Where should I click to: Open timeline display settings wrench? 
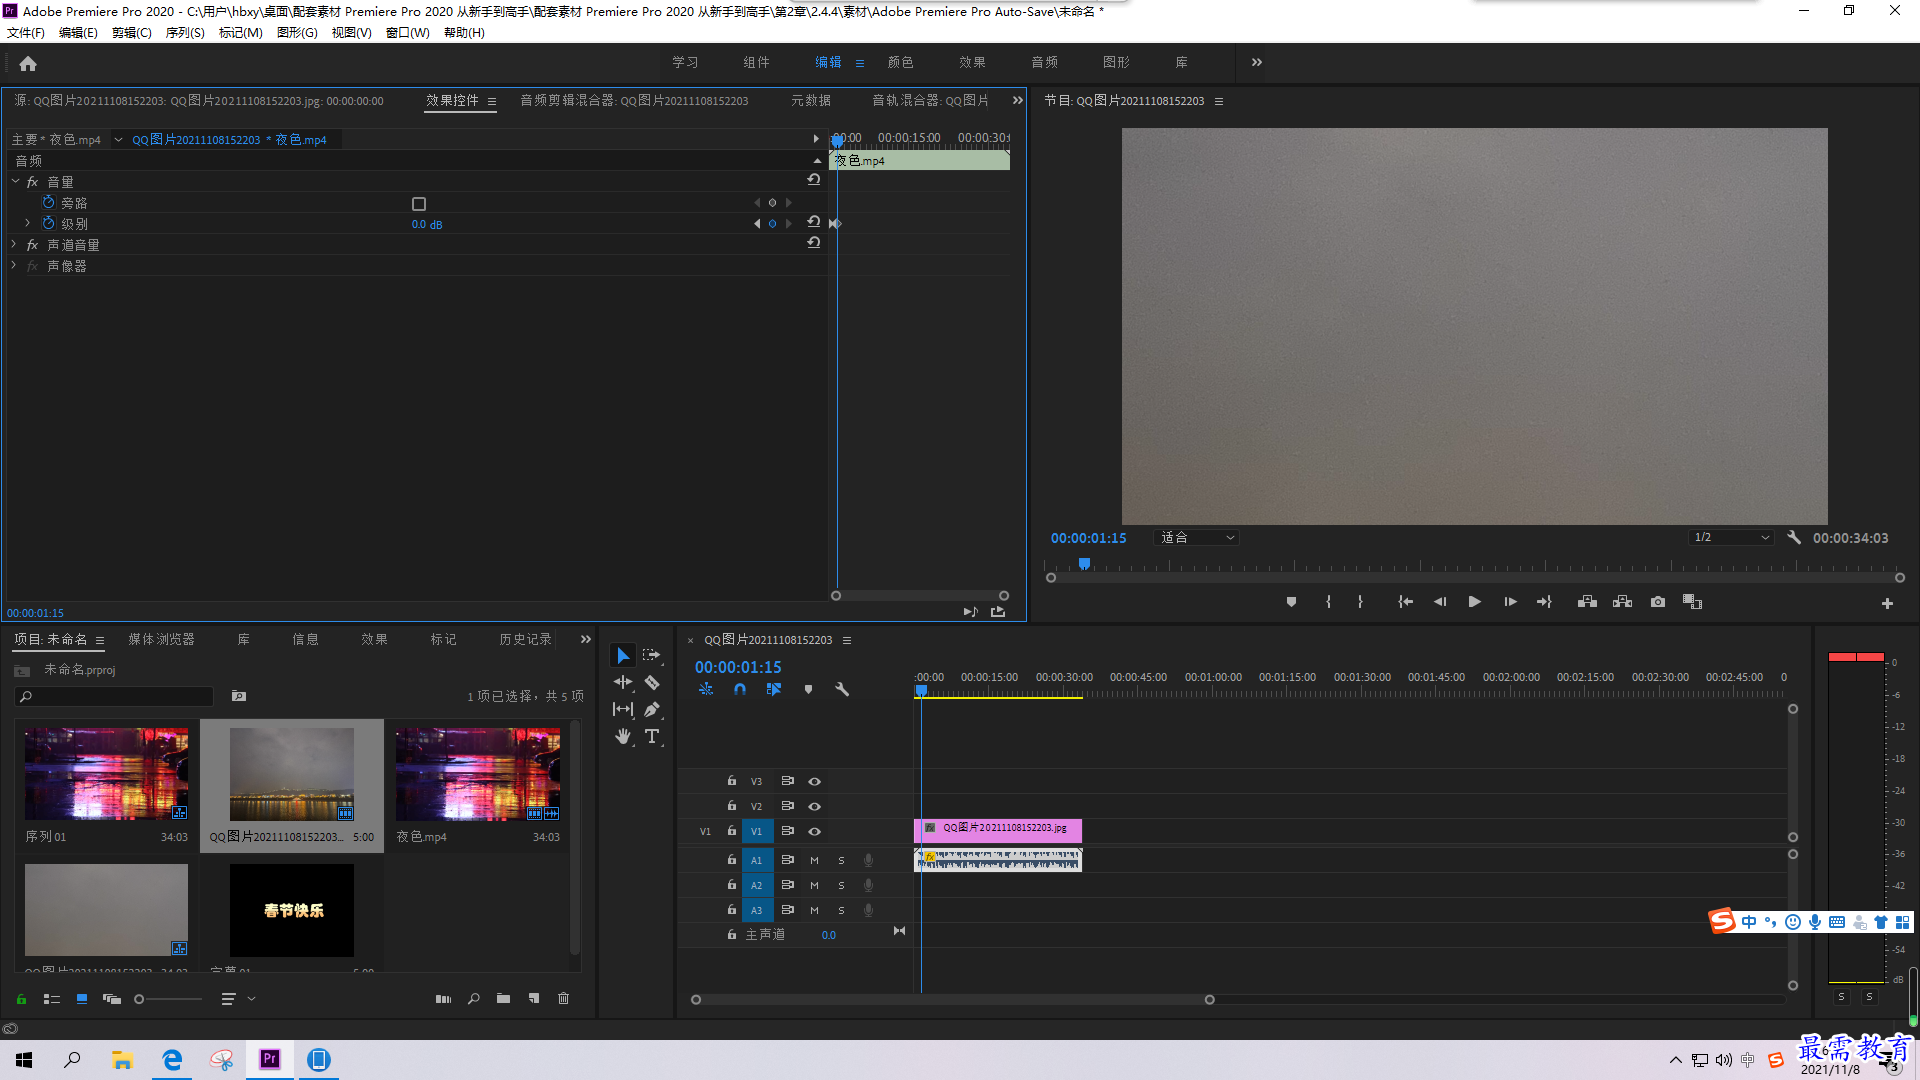pos(842,689)
